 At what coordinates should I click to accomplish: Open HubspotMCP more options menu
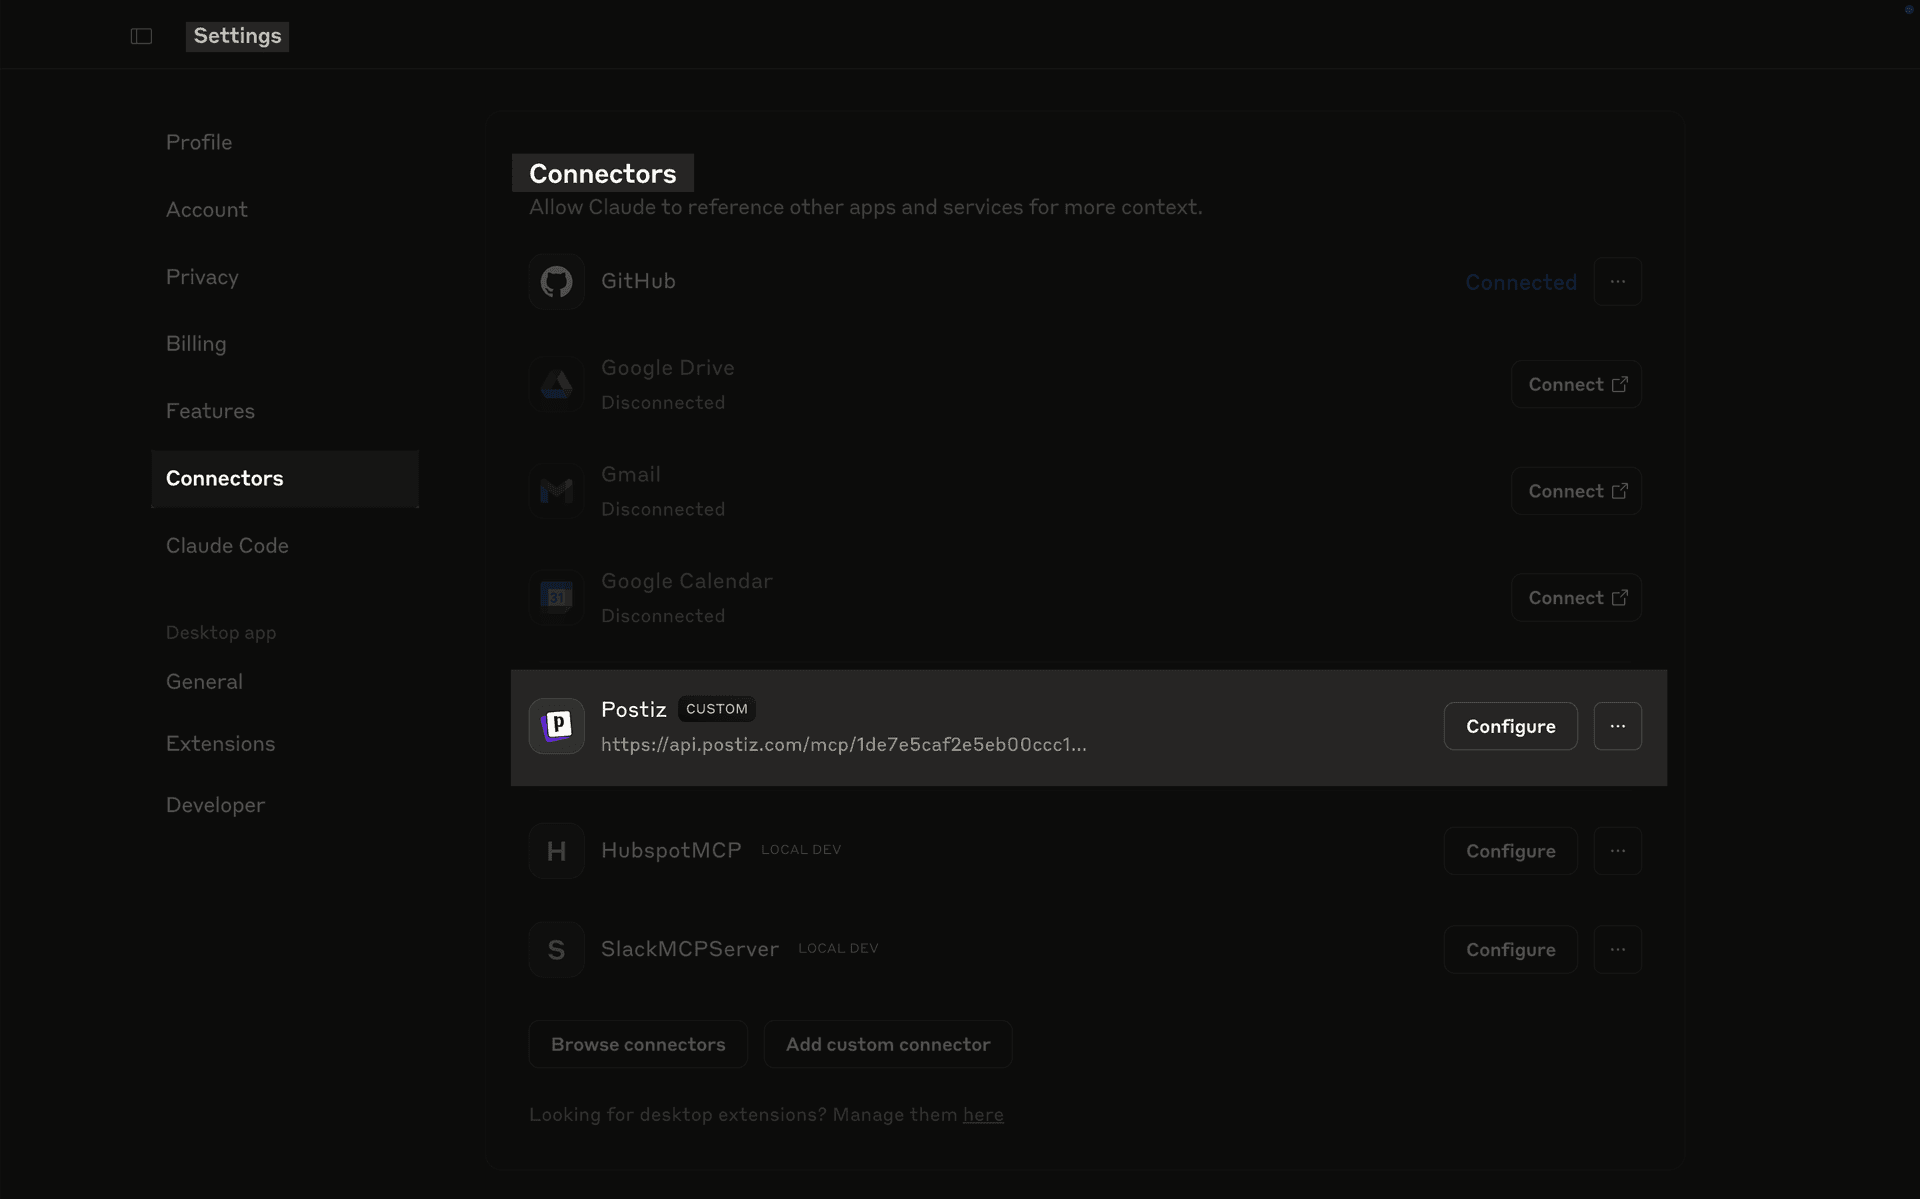pyautogui.click(x=1617, y=851)
